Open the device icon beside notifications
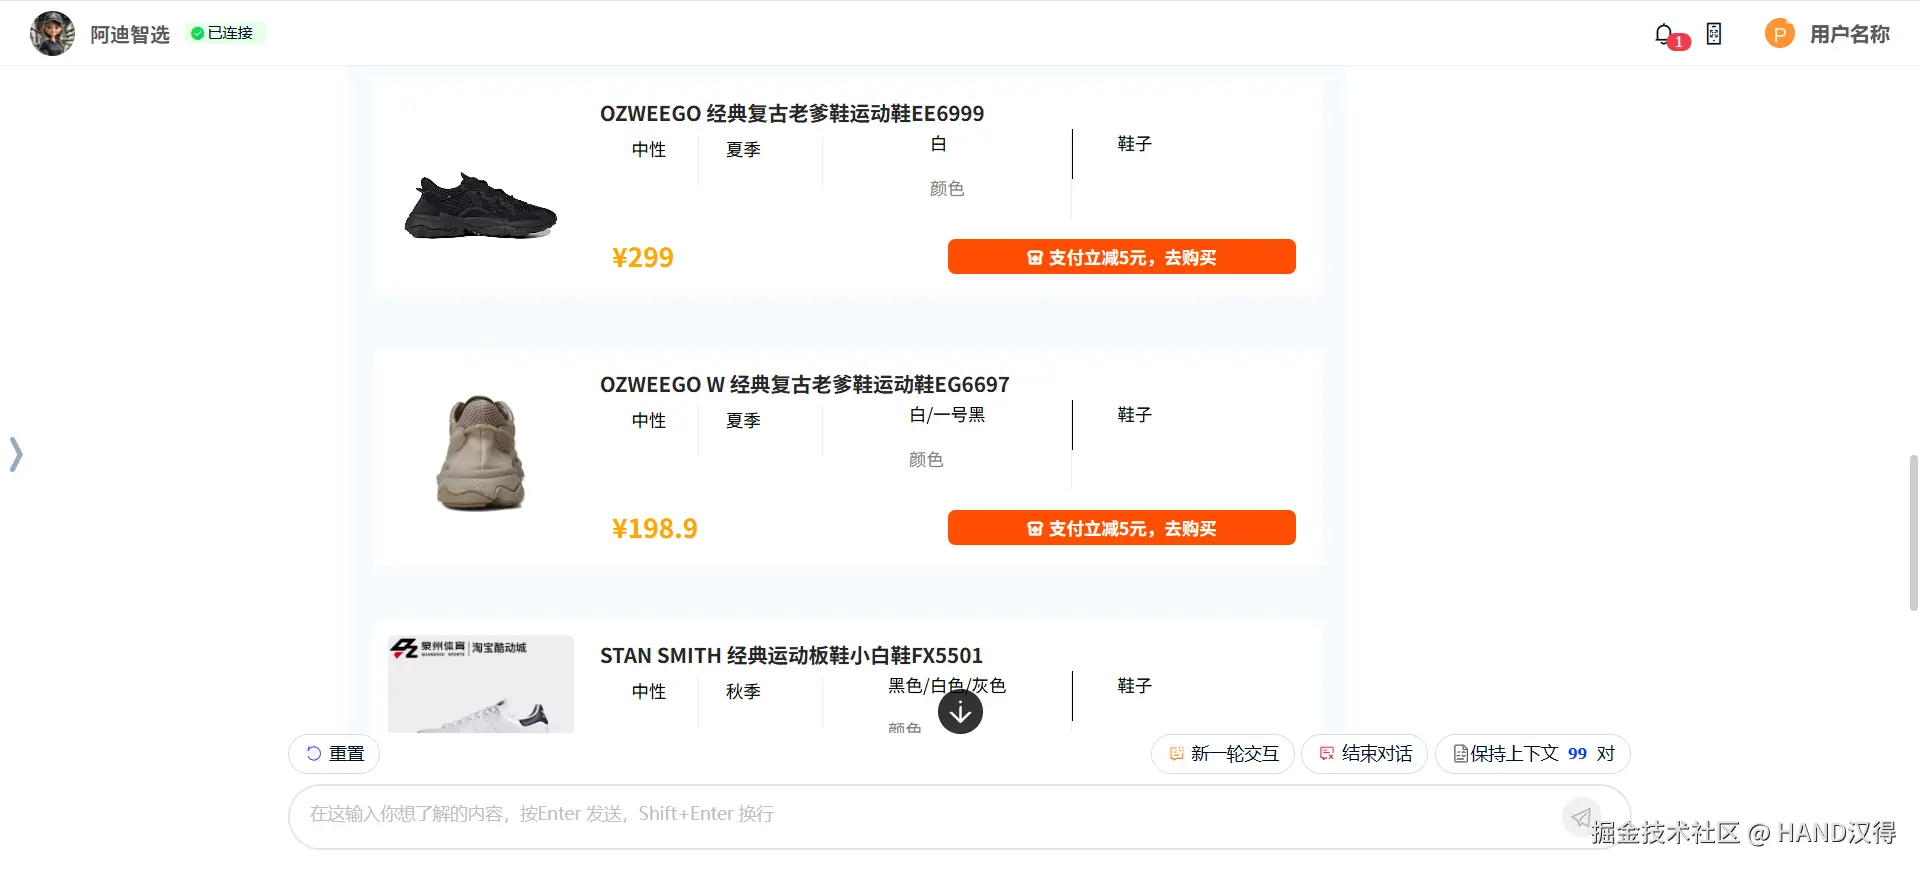Image resolution: width=1920 pixels, height=870 pixels. tap(1714, 34)
